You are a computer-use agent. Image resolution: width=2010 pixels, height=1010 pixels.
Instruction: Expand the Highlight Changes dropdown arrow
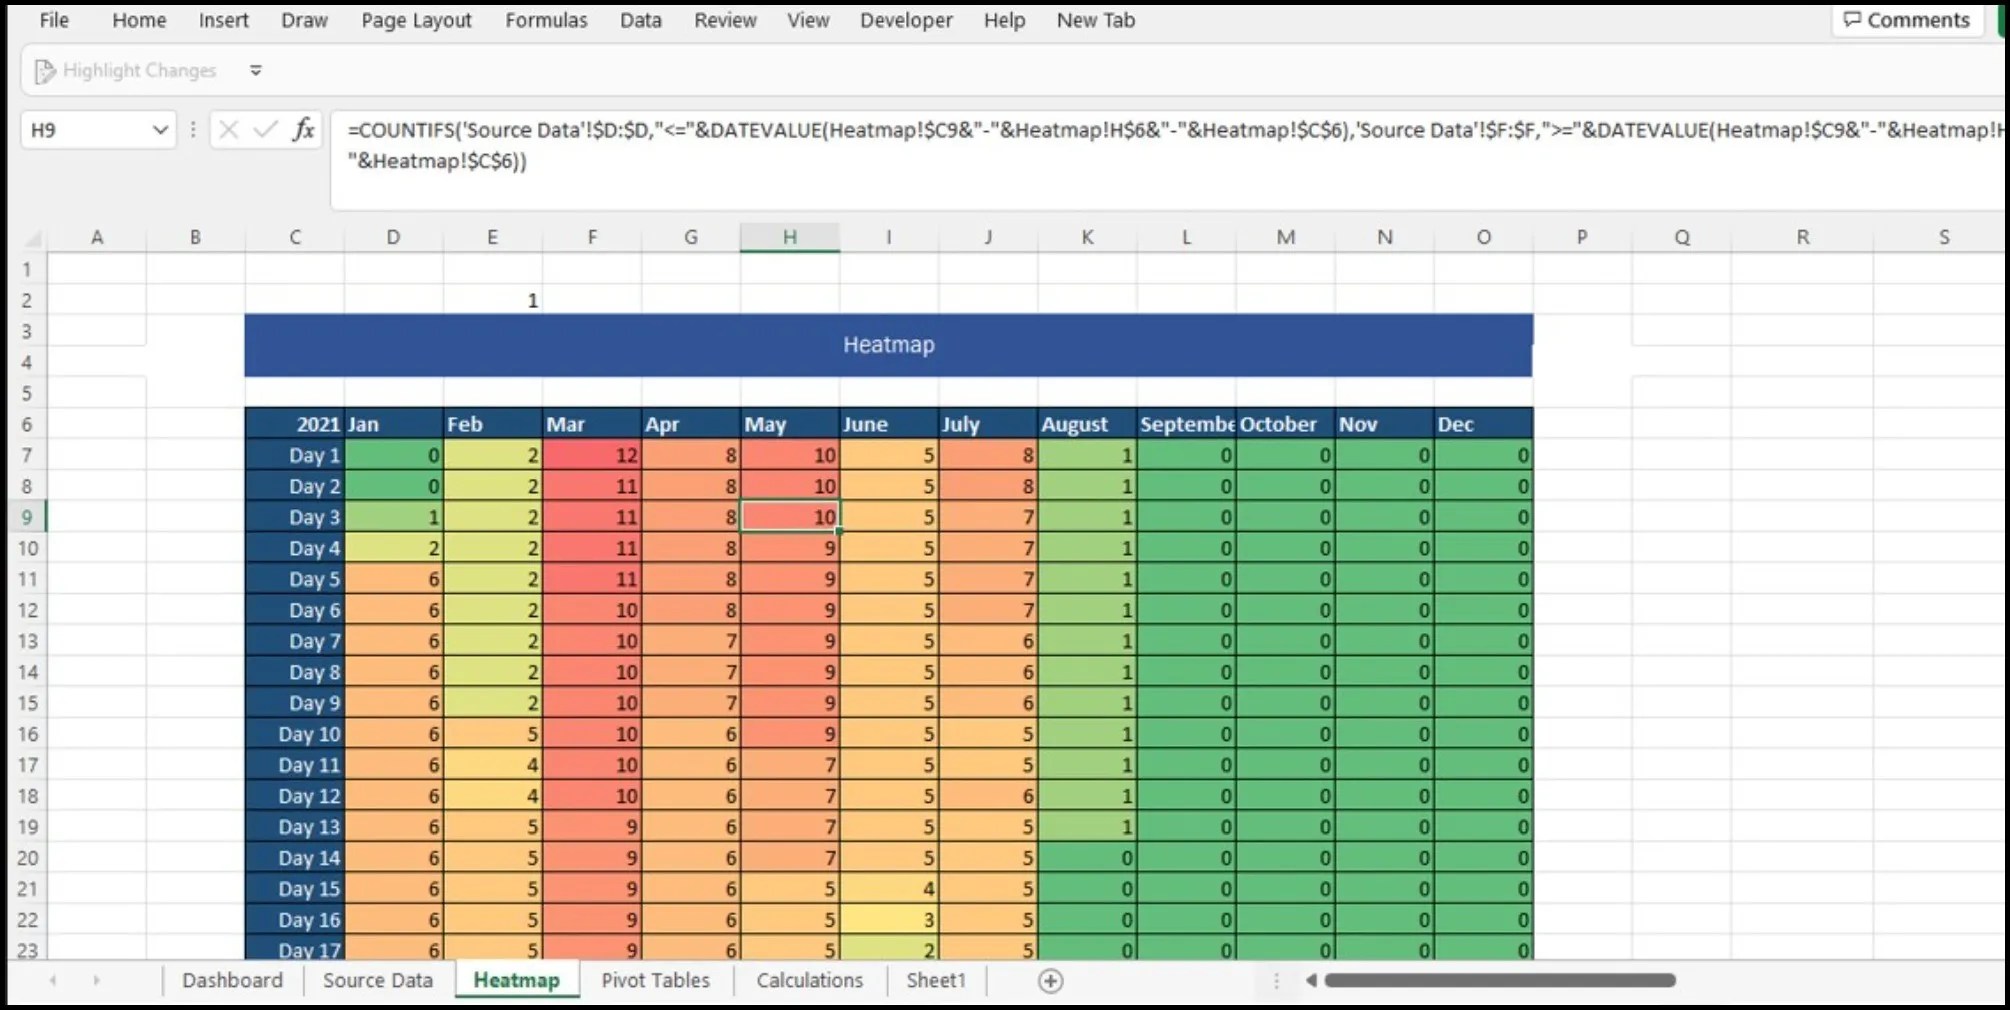point(256,70)
